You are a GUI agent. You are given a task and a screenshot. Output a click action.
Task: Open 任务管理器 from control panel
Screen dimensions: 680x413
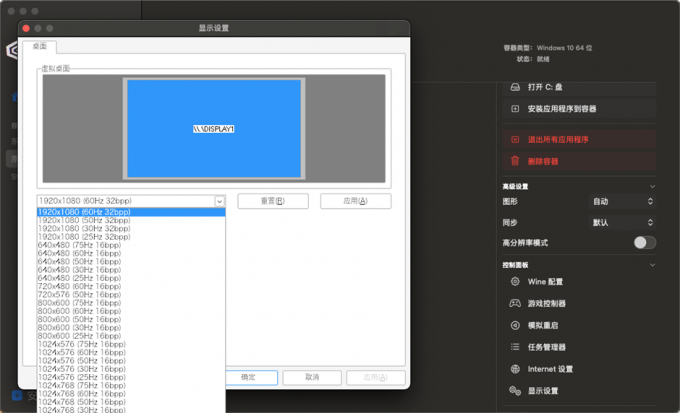(546, 347)
